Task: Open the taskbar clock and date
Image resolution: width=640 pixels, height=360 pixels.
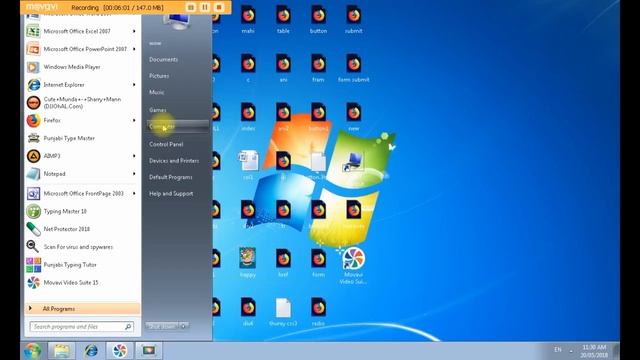Action: [594, 351]
